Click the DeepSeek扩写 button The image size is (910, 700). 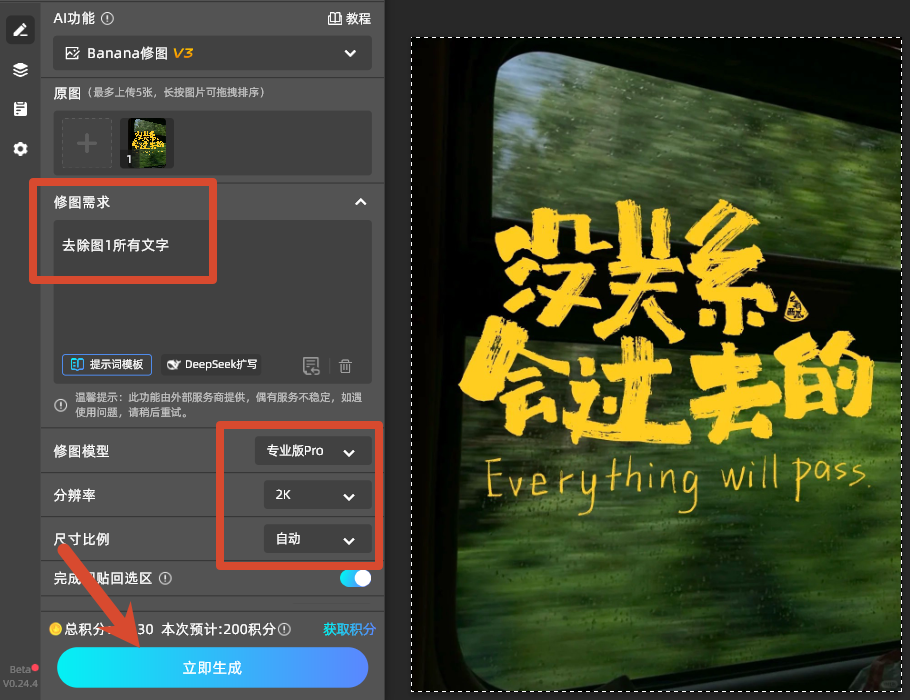(211, 365)
